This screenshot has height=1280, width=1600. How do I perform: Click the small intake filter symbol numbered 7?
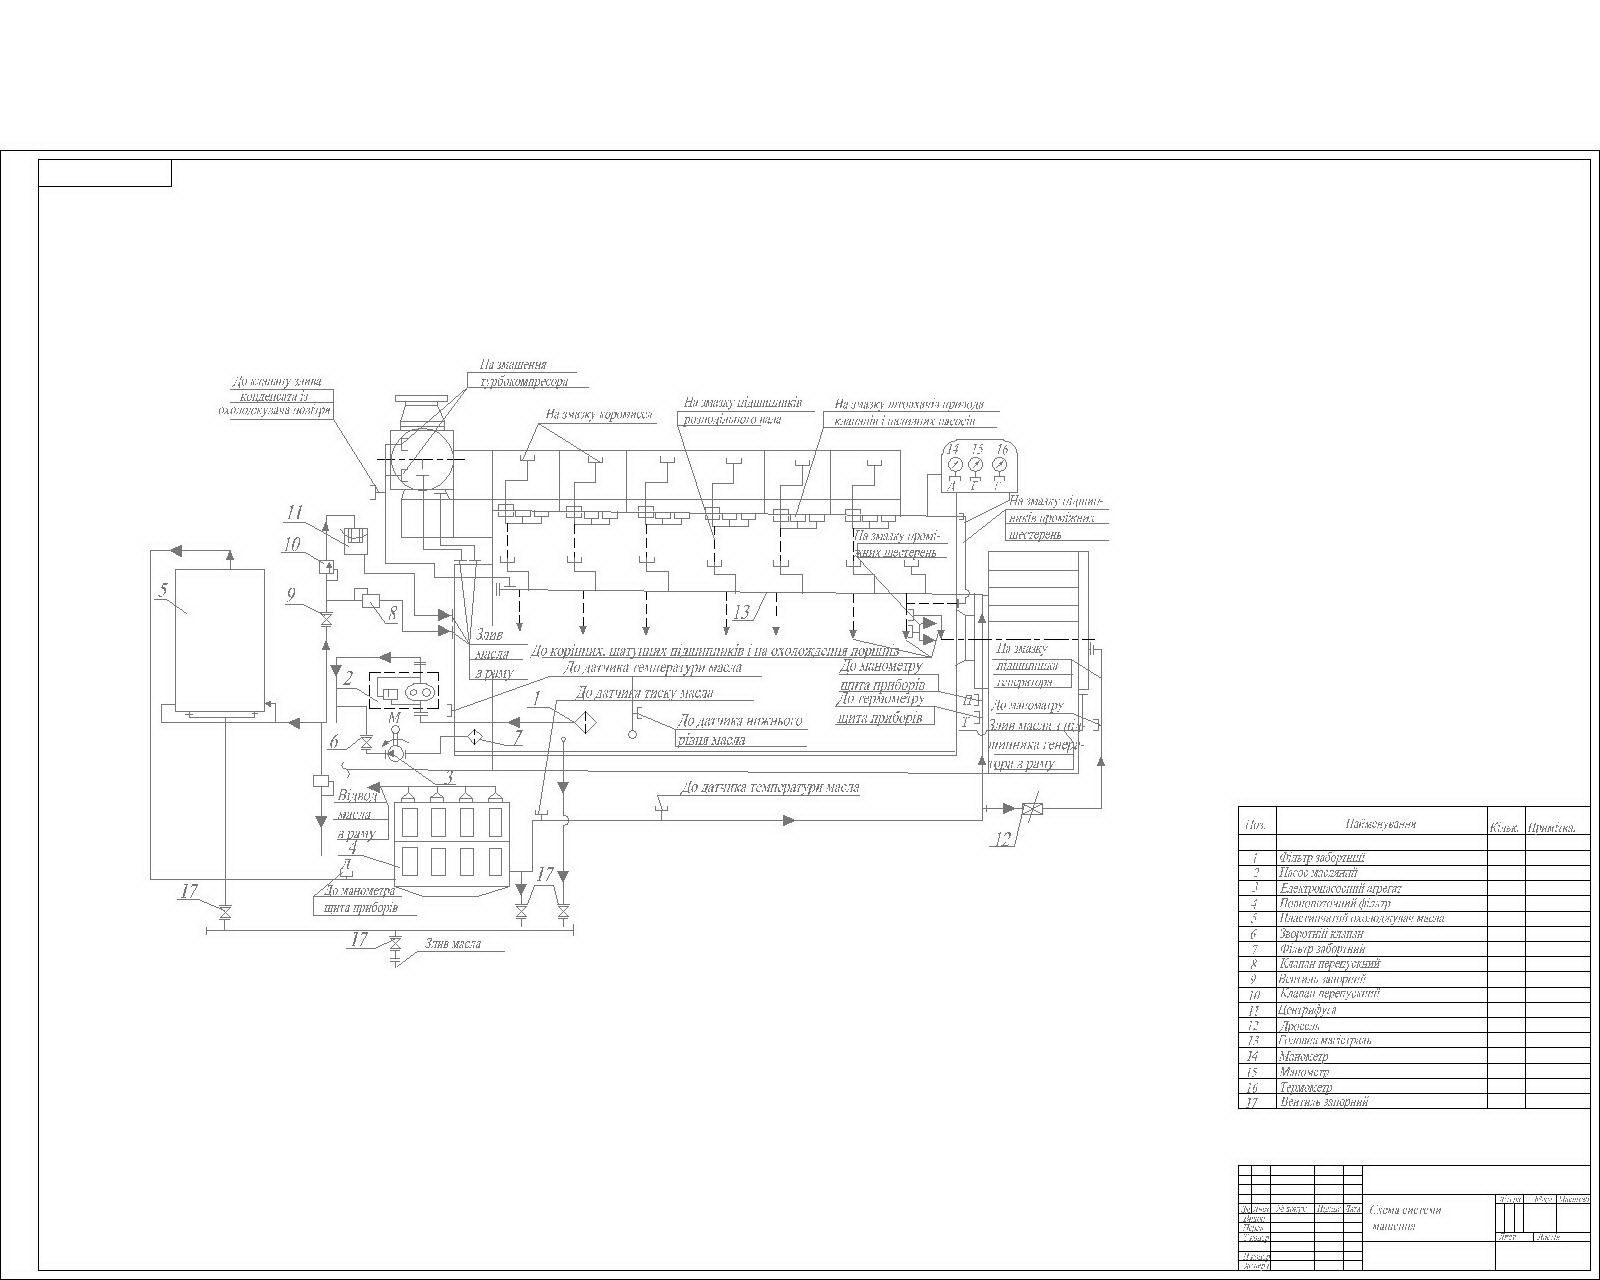(475, 738)
